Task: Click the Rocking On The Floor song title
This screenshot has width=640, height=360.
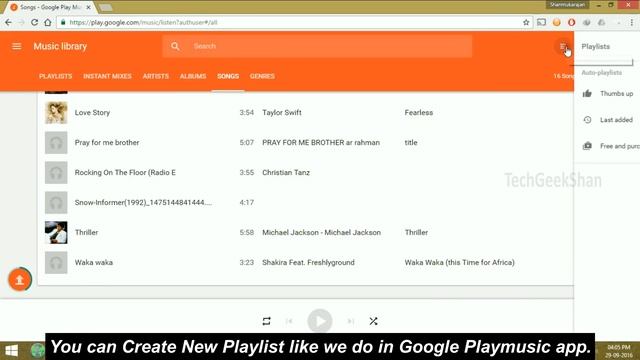Action: [x=125, y=173]
